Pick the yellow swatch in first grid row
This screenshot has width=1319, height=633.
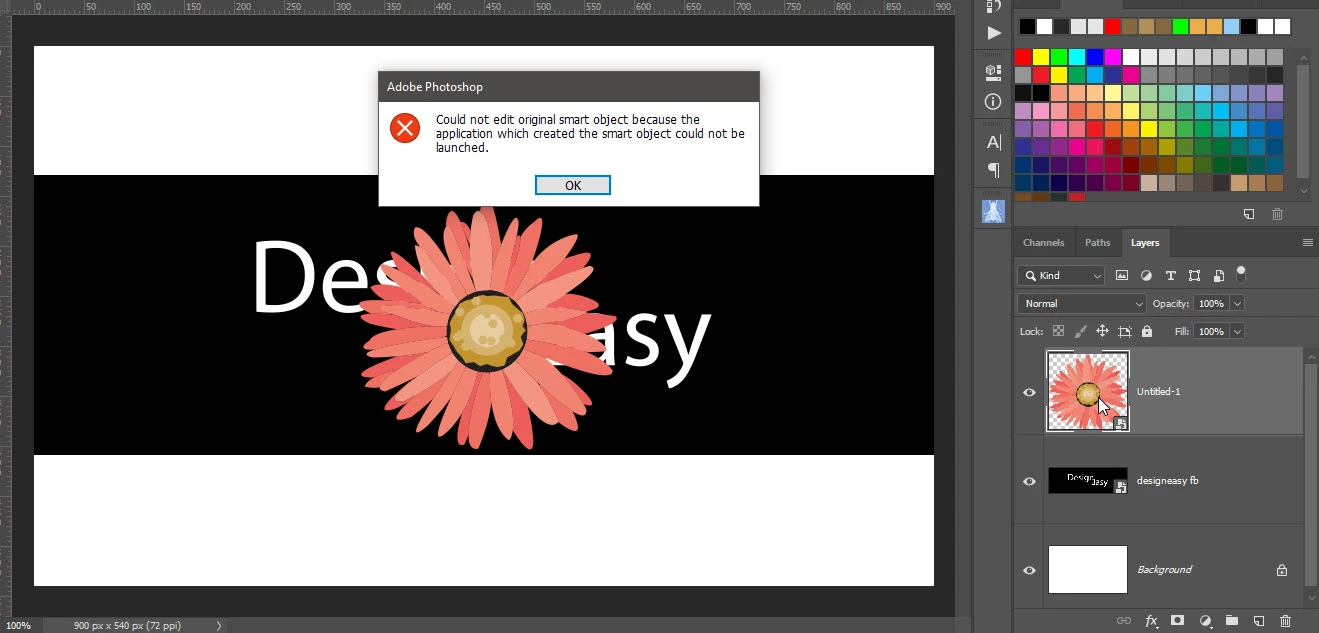click(1041, 57)
